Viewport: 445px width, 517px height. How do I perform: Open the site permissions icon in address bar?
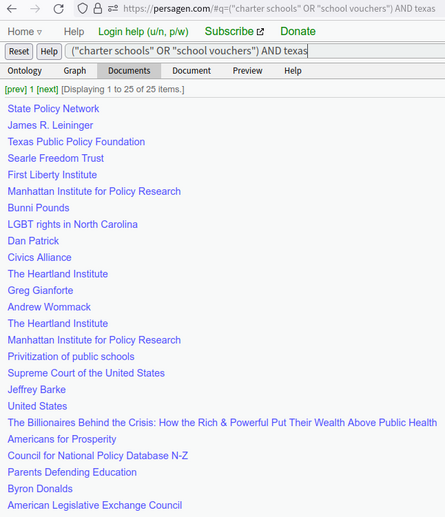[x=113, y=9]
